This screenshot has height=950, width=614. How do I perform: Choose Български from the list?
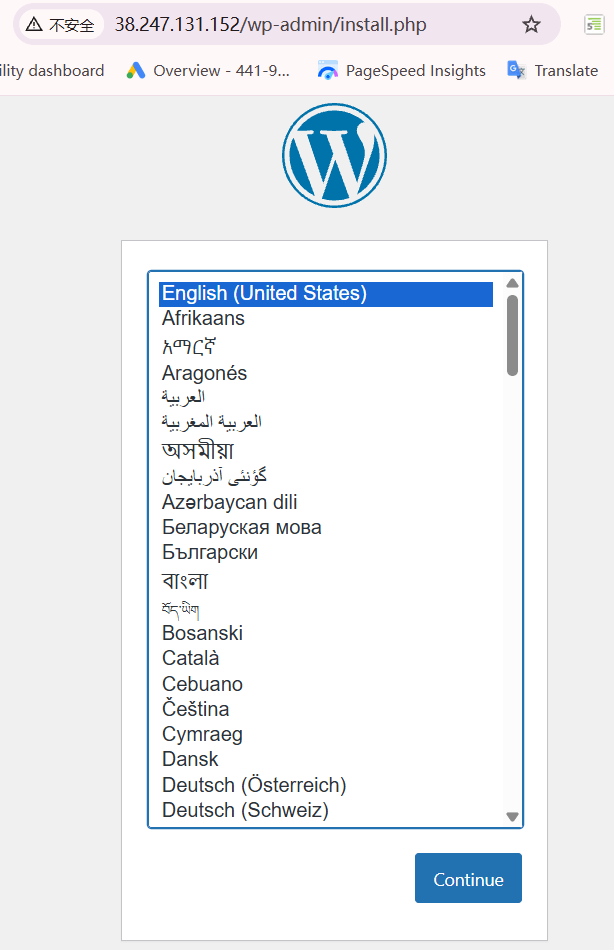(326, 553)
